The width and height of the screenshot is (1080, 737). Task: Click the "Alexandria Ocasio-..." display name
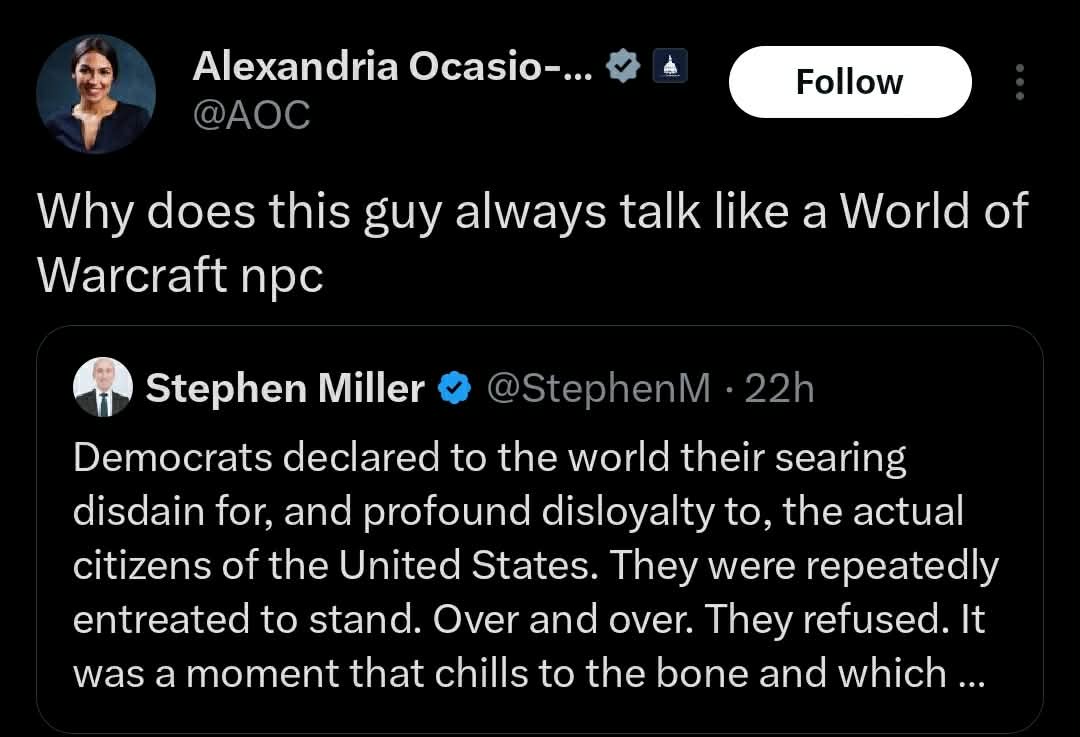coord(392,67)
